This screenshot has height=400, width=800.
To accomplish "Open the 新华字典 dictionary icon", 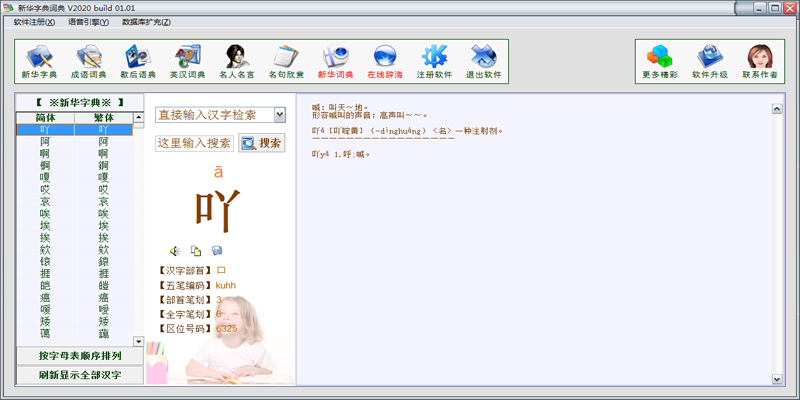I will (39, 61).
